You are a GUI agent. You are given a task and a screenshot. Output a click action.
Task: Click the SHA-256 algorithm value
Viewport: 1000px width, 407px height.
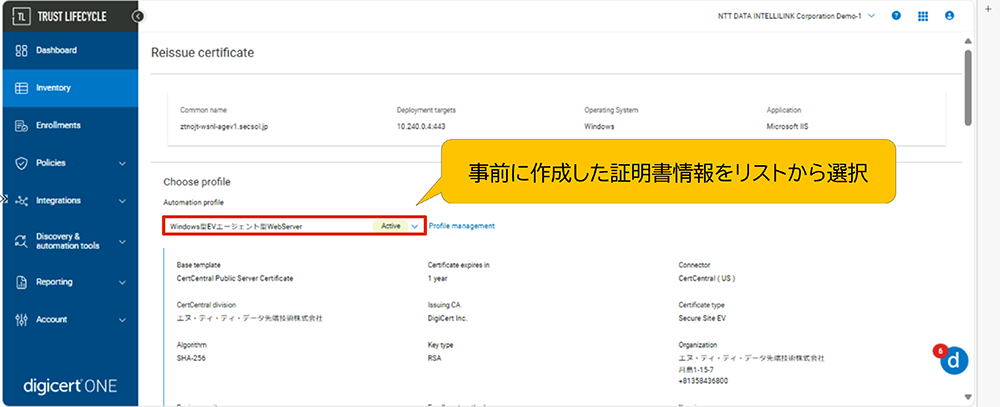point(191,358)
